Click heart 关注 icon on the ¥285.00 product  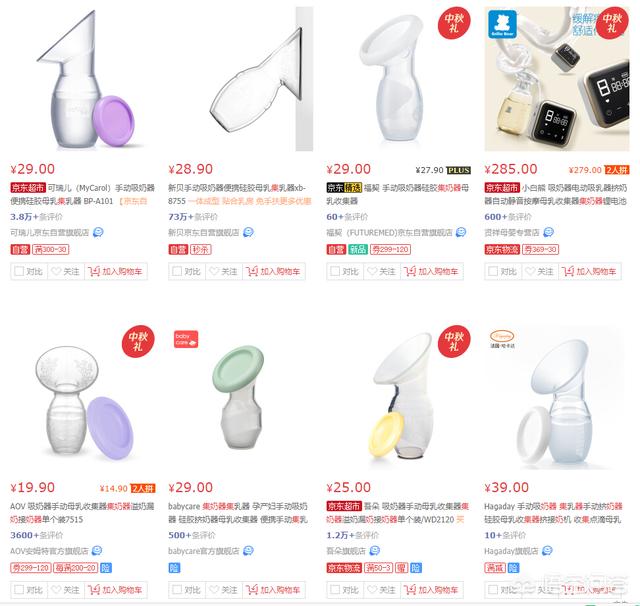tap(530, 271)
